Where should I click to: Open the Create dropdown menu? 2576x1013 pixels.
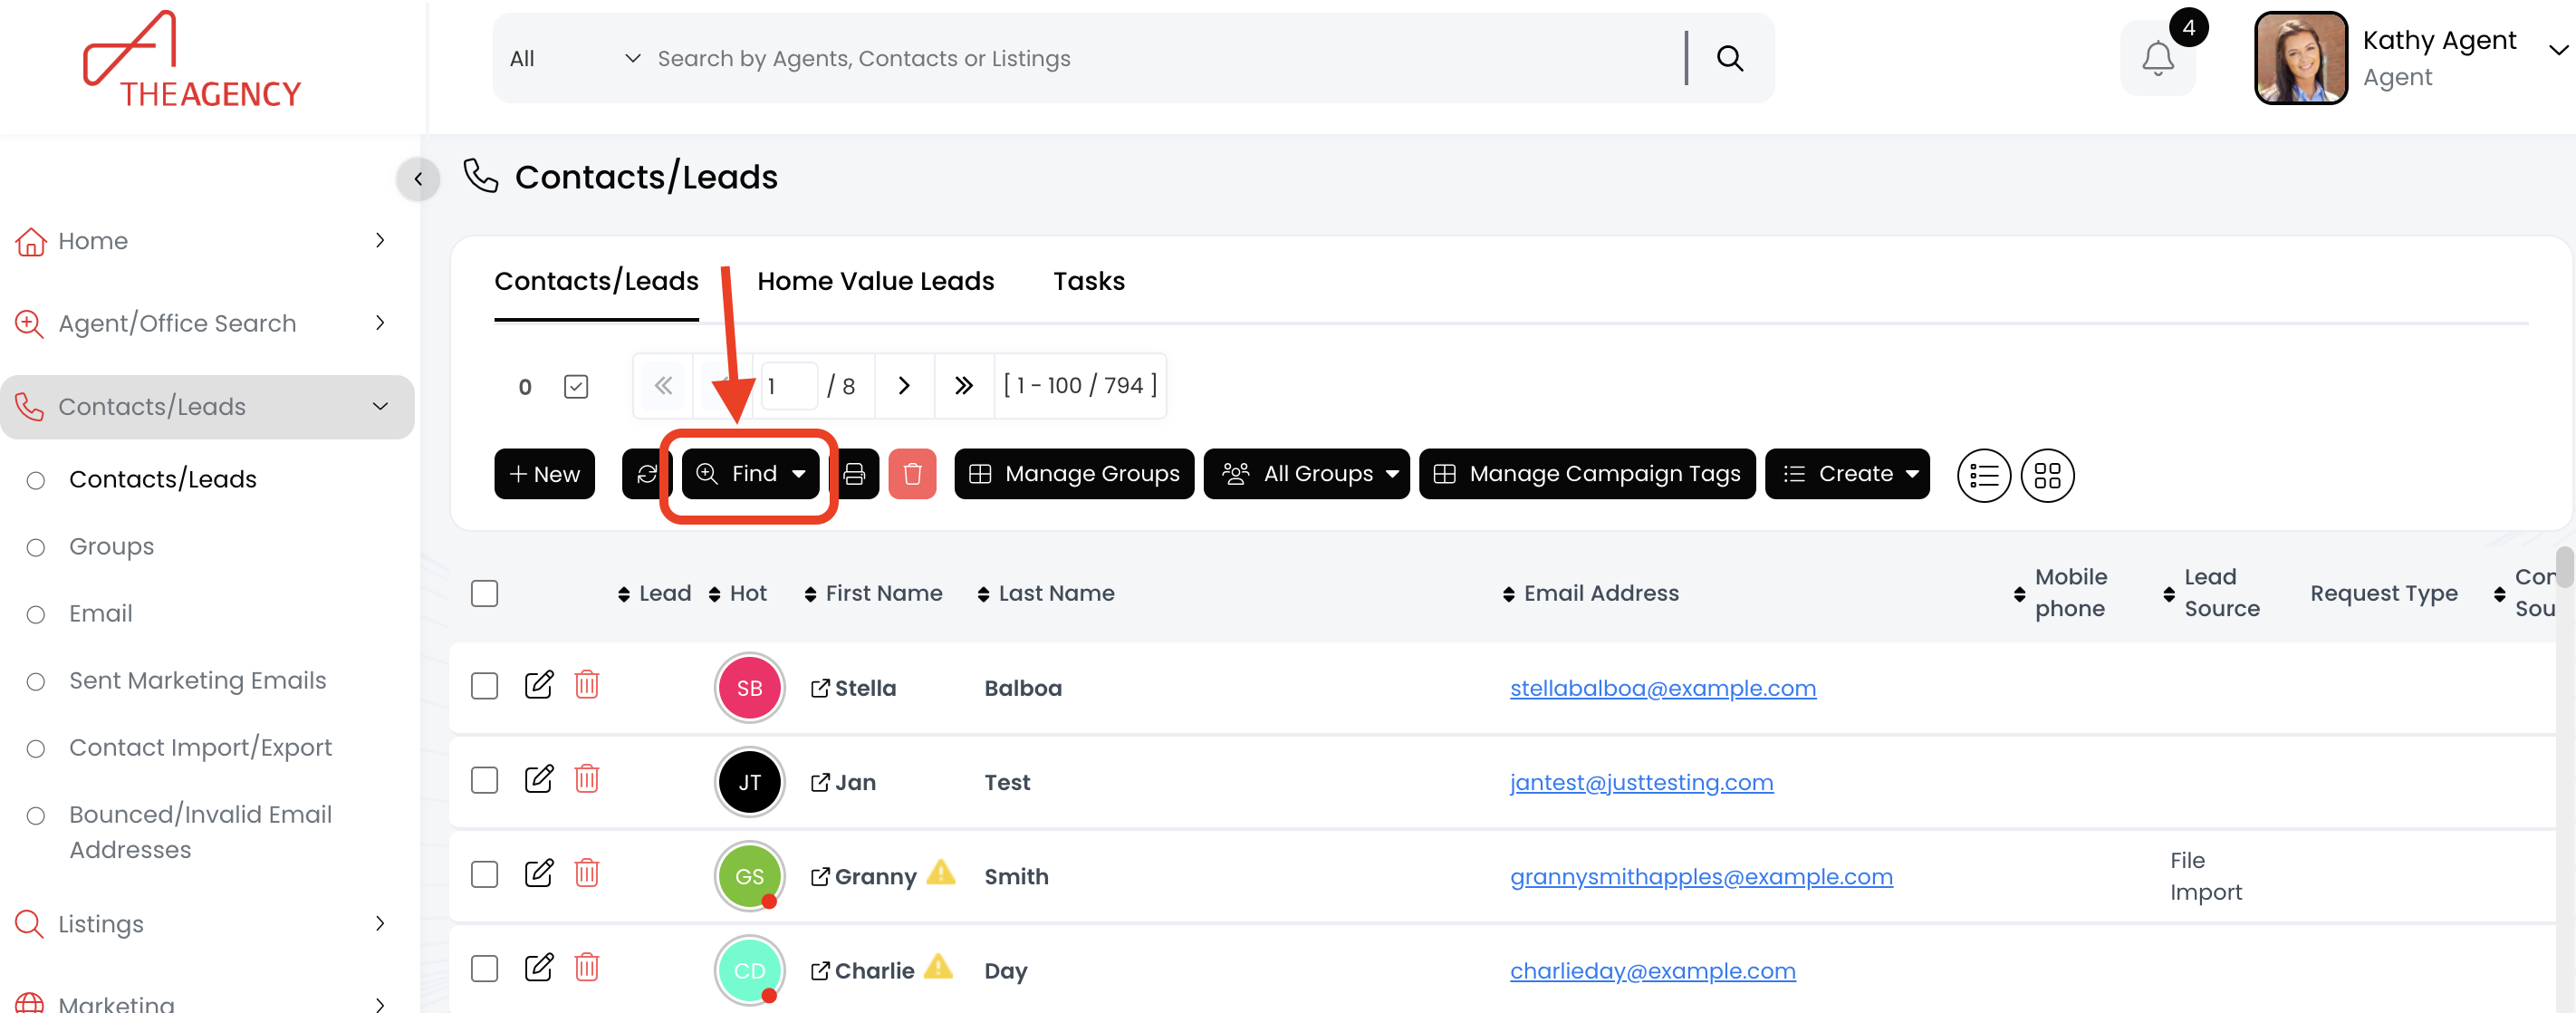1846,474
